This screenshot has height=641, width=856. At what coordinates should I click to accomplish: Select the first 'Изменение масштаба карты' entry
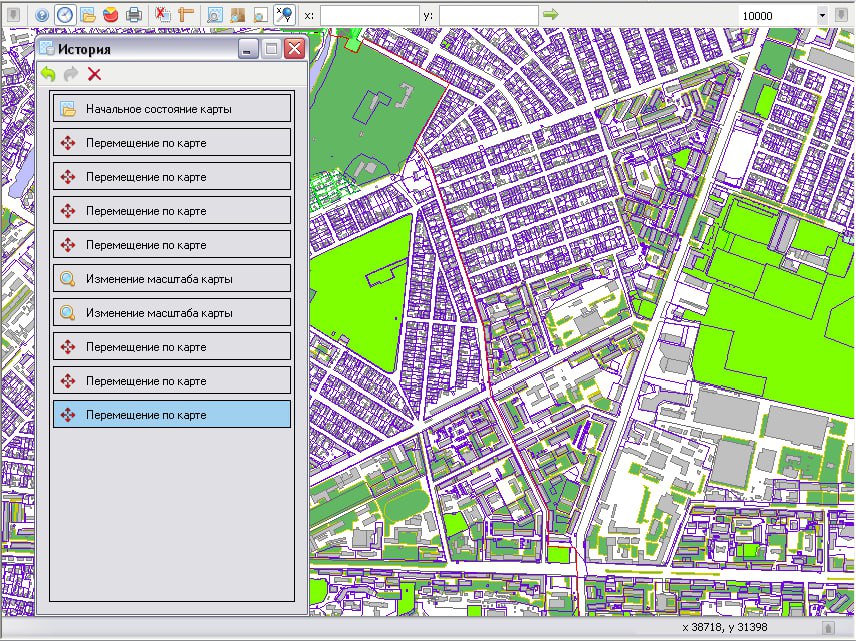point(172,279)
